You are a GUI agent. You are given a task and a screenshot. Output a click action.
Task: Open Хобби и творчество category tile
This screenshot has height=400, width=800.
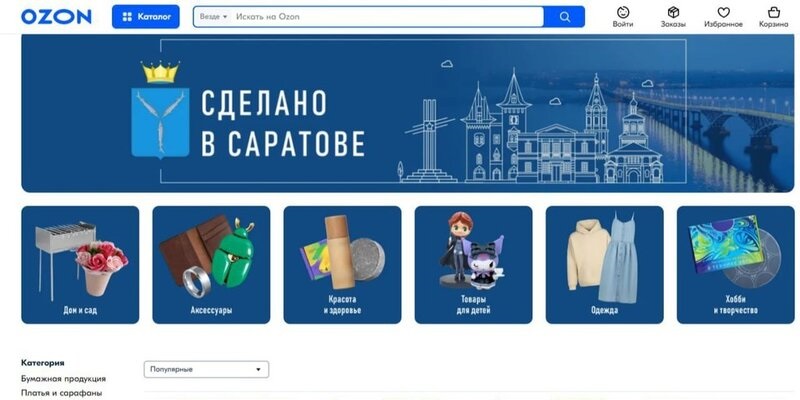736,265
